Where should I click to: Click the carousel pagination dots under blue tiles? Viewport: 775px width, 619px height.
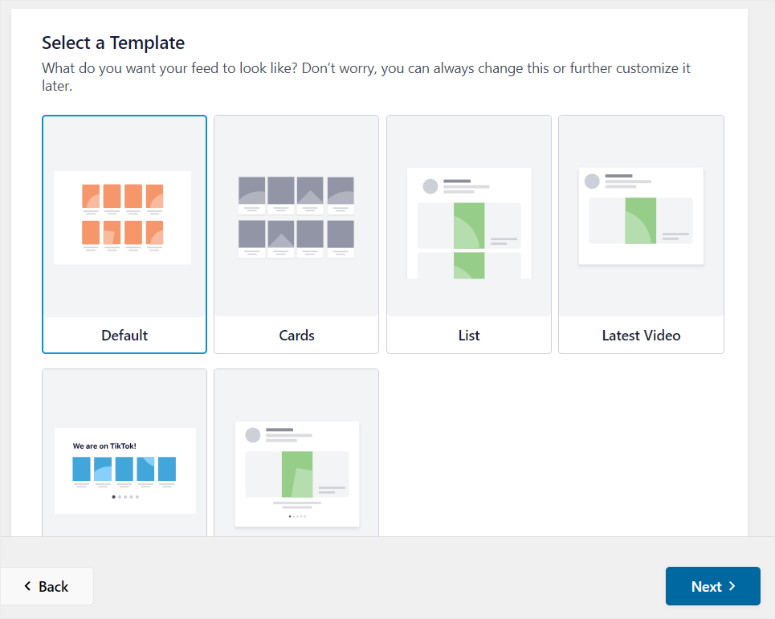pyautogui.click(x=125, y=497)
